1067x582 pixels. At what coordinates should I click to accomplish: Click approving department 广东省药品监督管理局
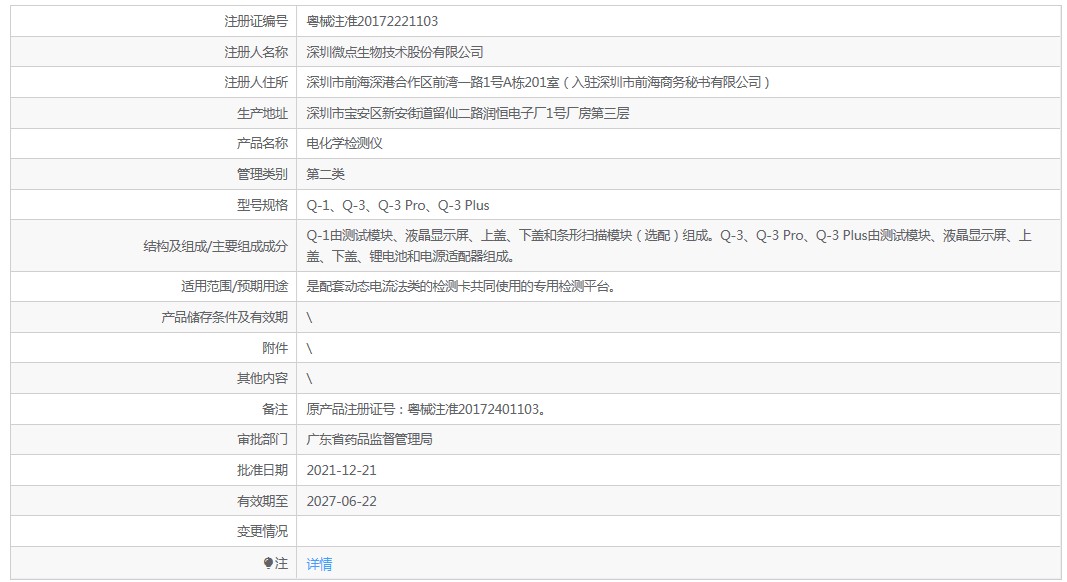(370, 440)
